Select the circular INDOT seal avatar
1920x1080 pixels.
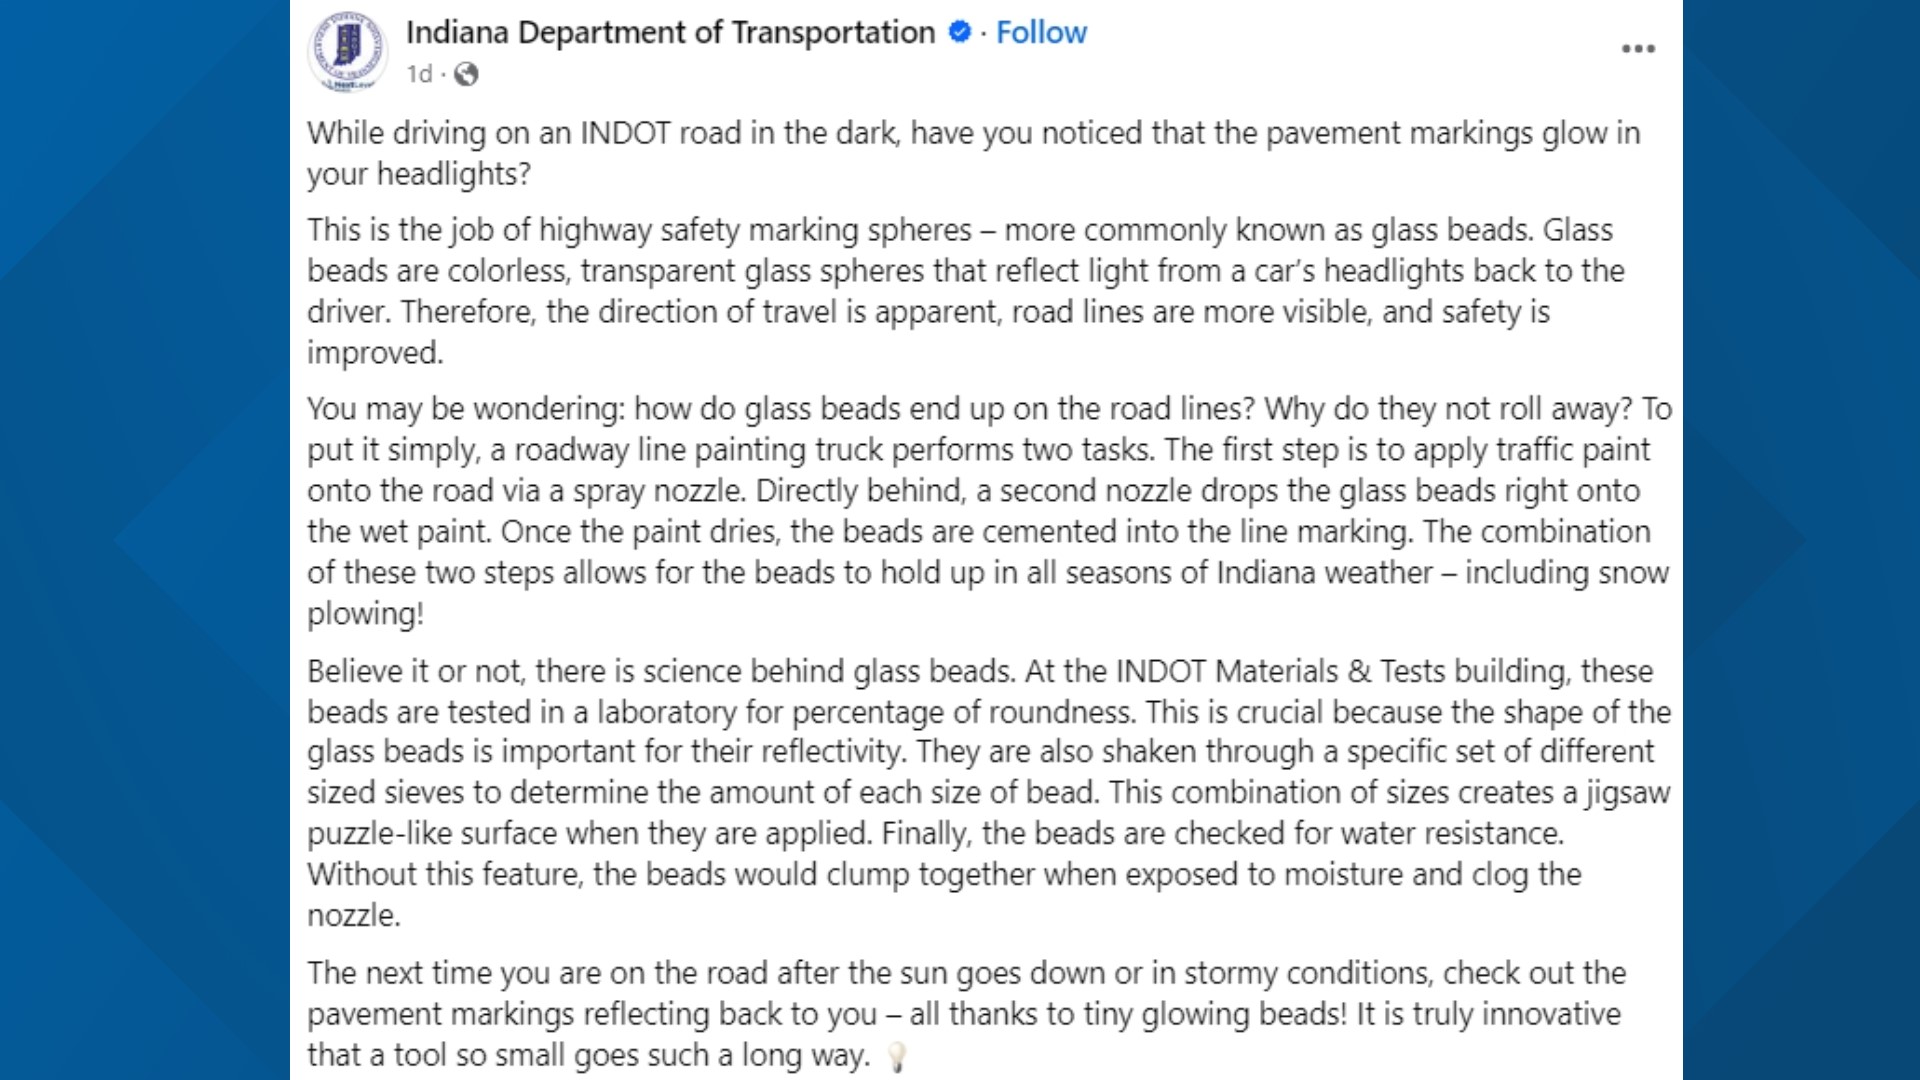pos(347,47)
